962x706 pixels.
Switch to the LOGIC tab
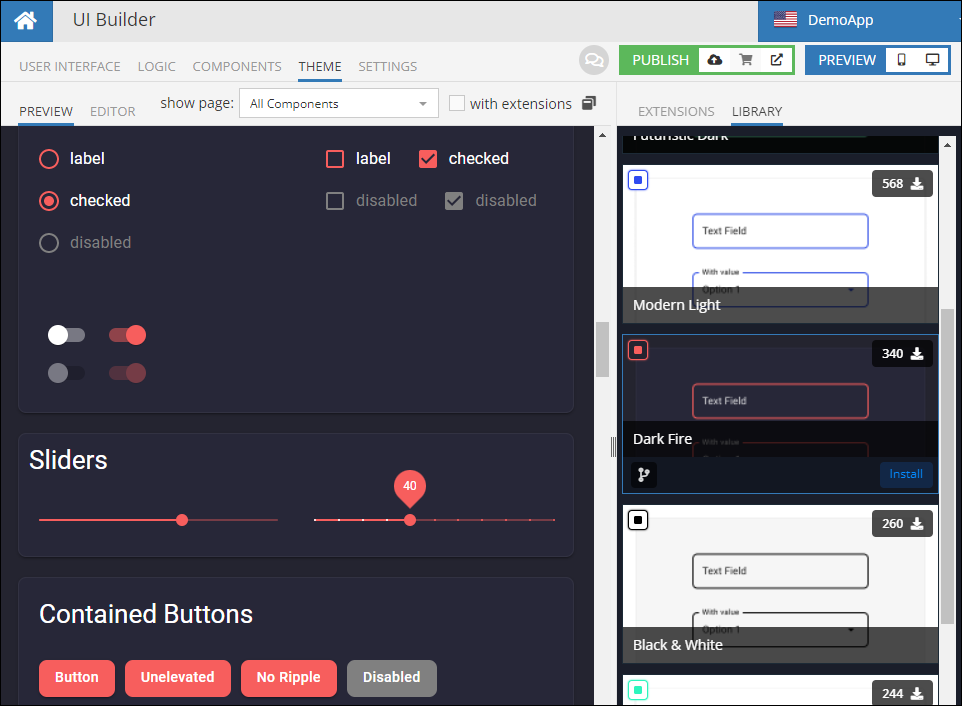156,66
